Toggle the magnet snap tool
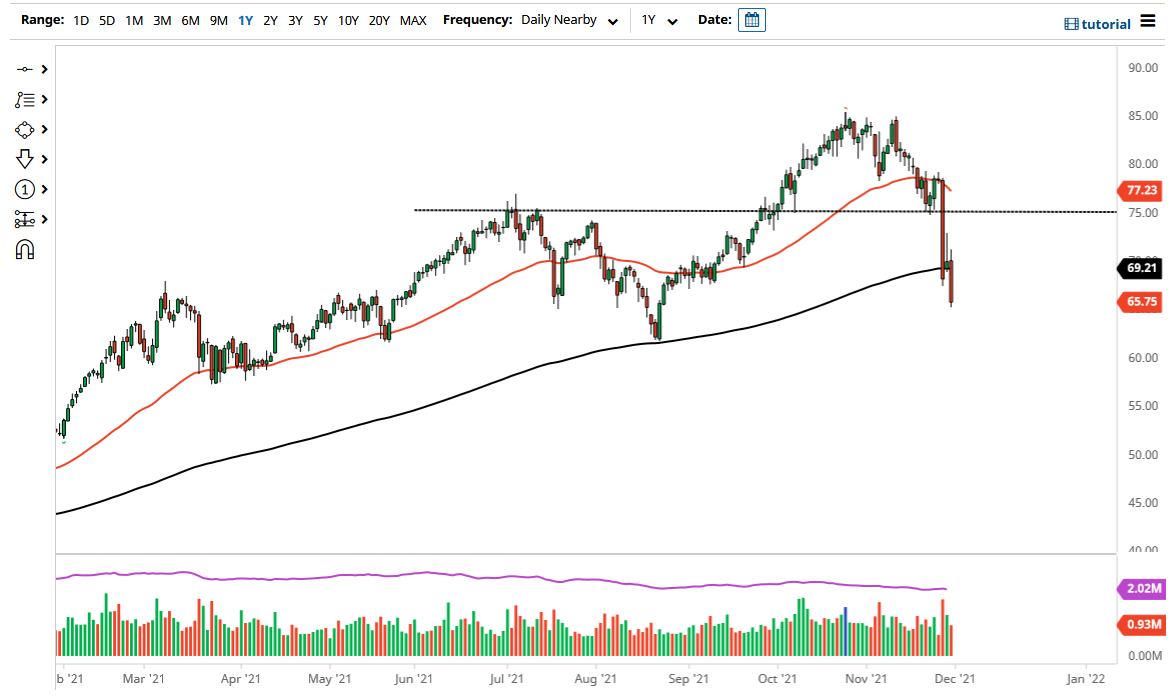Image resolution: width=1173 pixels, height=699 pixels. click(26, 249)
